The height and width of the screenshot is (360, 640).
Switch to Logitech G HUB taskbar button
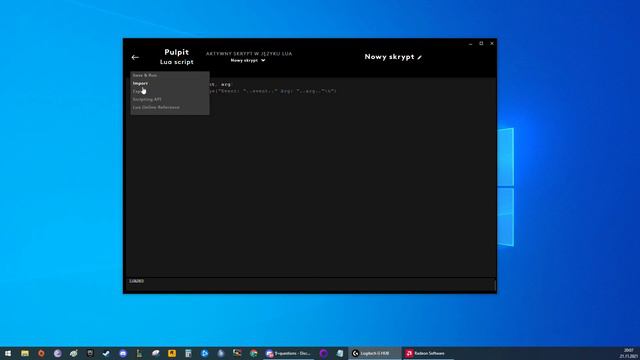pyautogui.click(x=375, y=353)
